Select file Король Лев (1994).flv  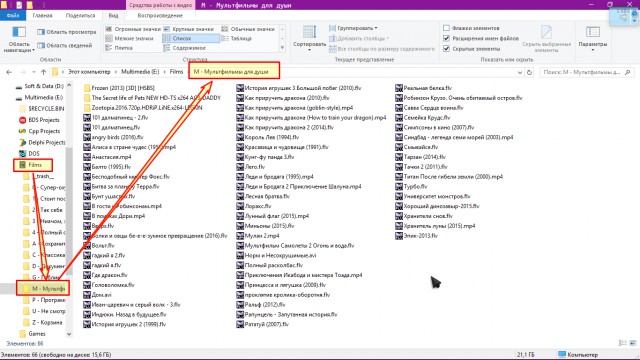267,137
